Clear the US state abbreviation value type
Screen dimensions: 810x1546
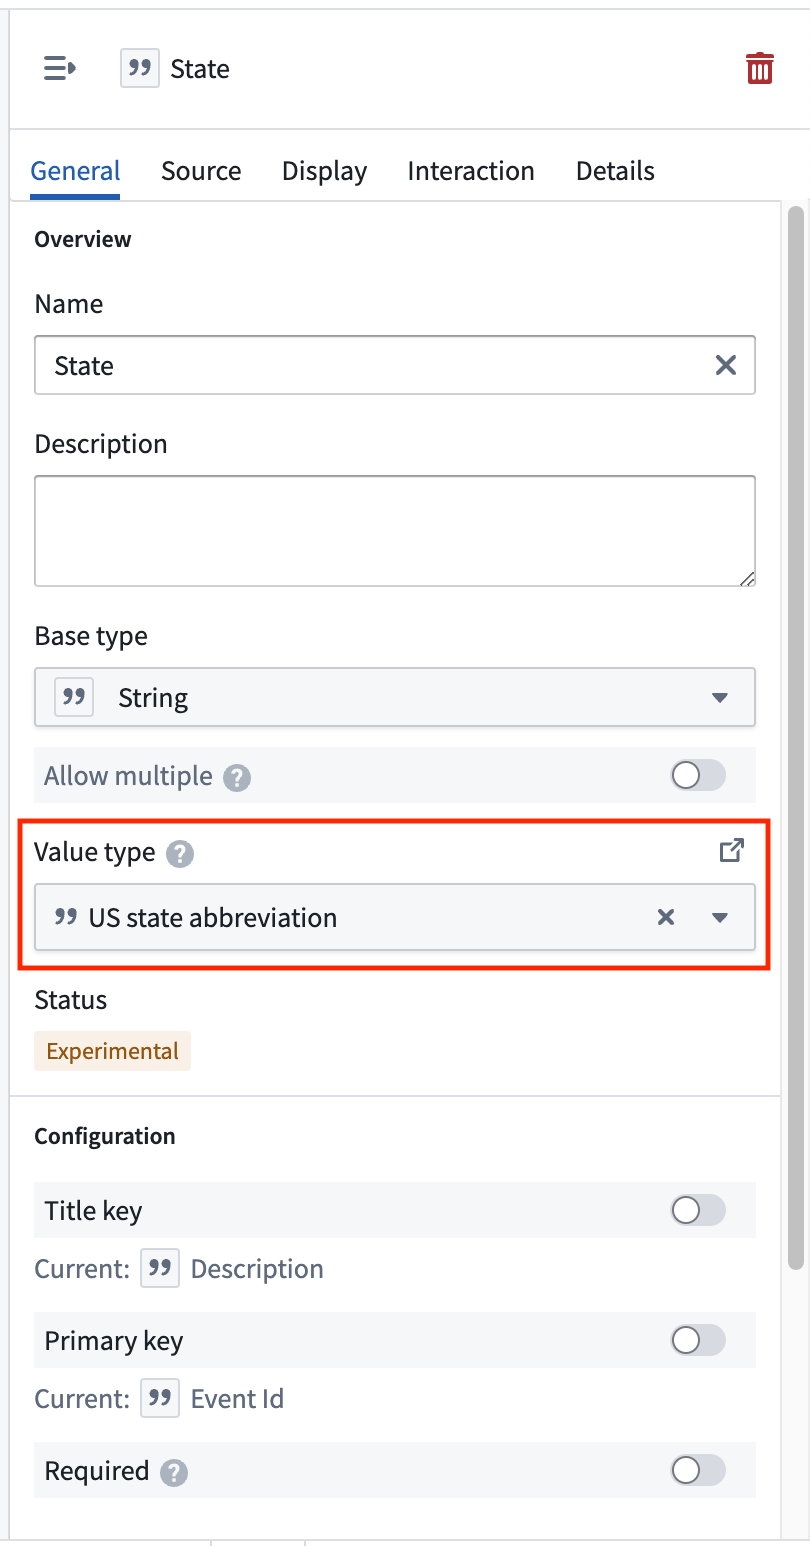pyautogui.click(x=666, y=917)
